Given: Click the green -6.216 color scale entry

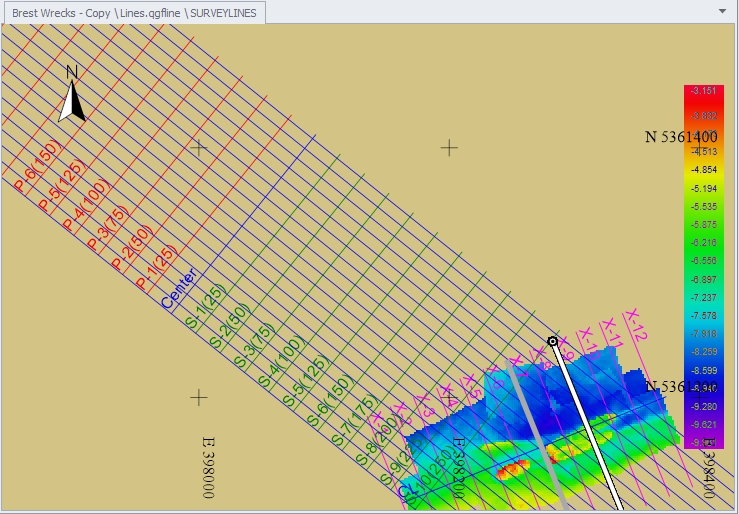Looking at the screenshot, I should pyautogui.click(x=703, y=243).
